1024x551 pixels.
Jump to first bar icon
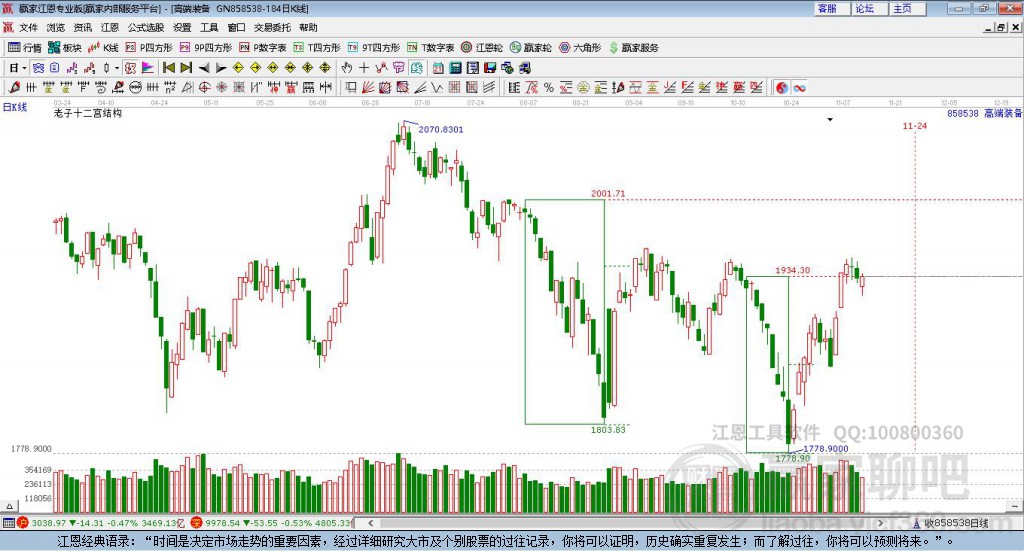168,68
